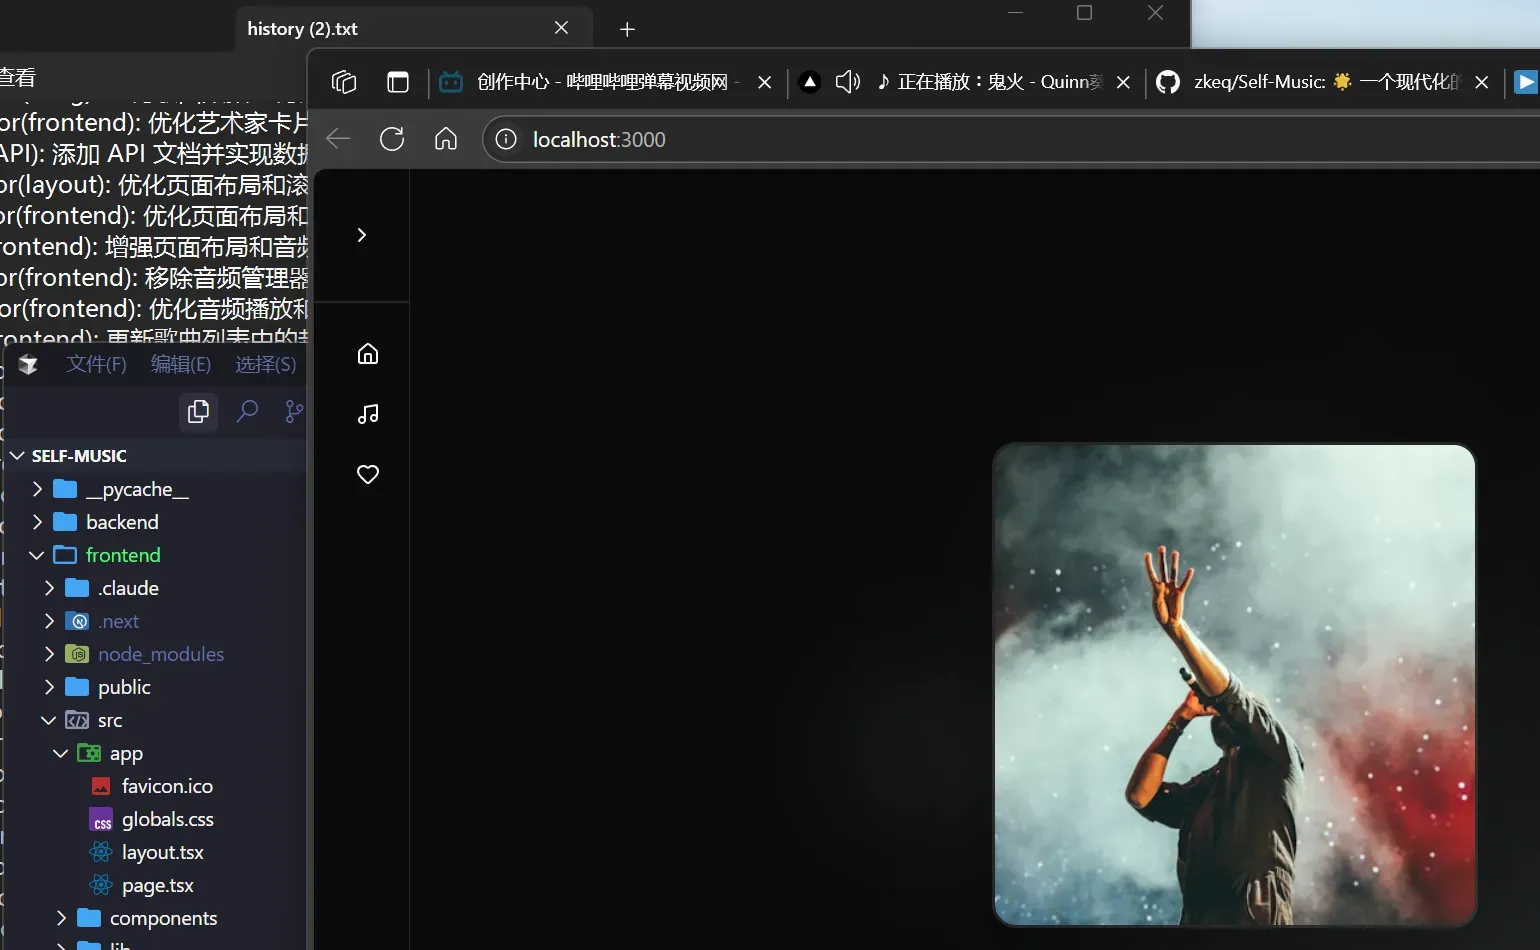Screen dimensions: 1540x950
Task: Open the Explorer files icon in editor
Action: (x=198, y=411)
